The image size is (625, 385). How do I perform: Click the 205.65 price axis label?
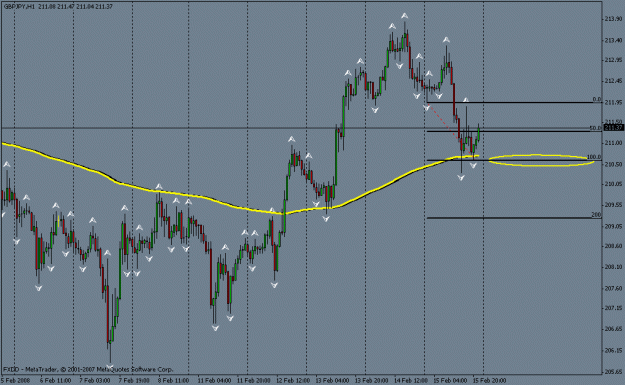pyautogui.click(x=614, y=371)
